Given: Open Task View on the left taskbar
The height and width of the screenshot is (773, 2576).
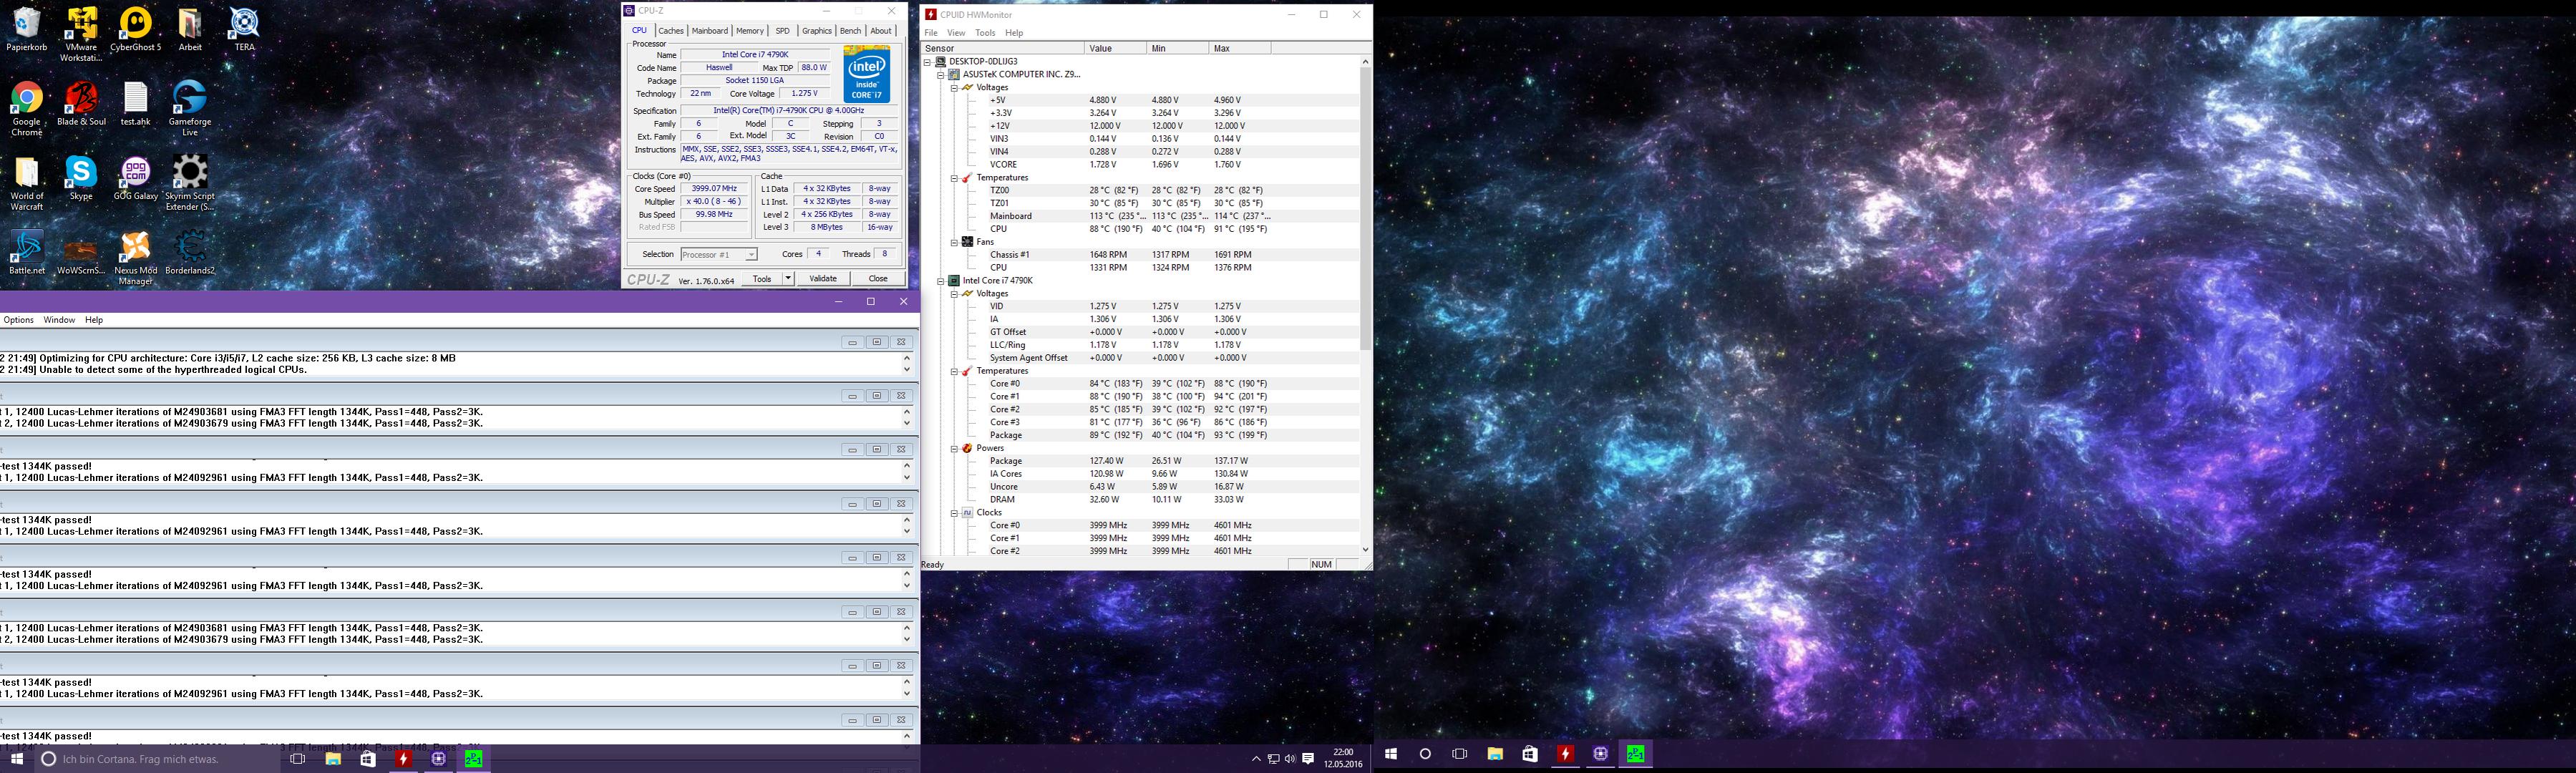Looking at the screenshot, I should 297,759.
